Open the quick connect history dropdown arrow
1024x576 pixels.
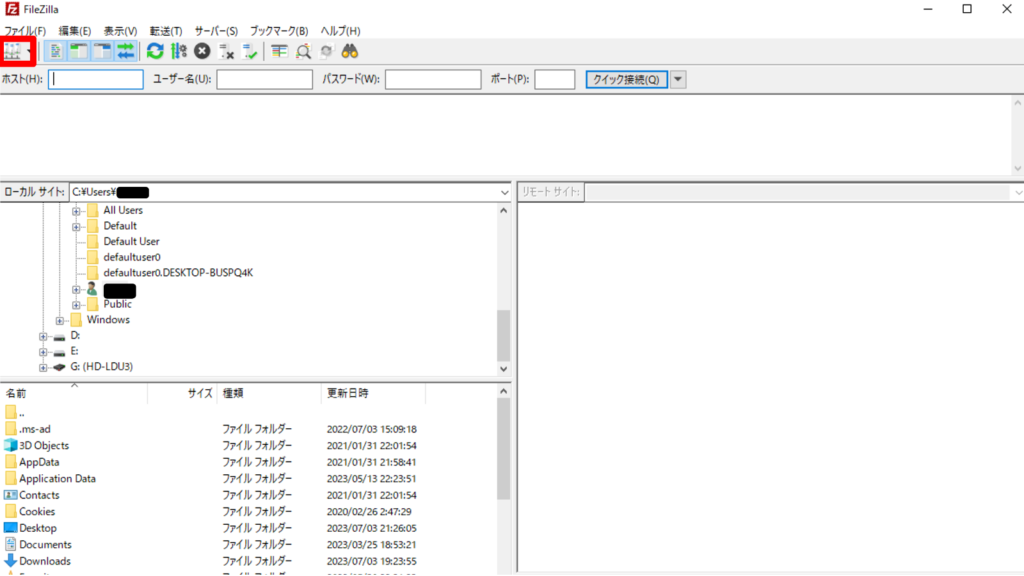click(x=678, y=79)
